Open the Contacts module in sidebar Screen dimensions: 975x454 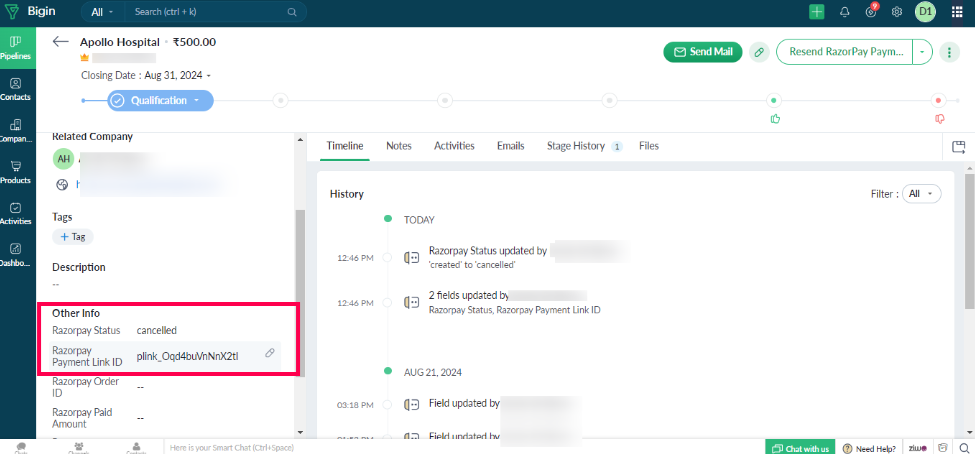tap(17, 89)
